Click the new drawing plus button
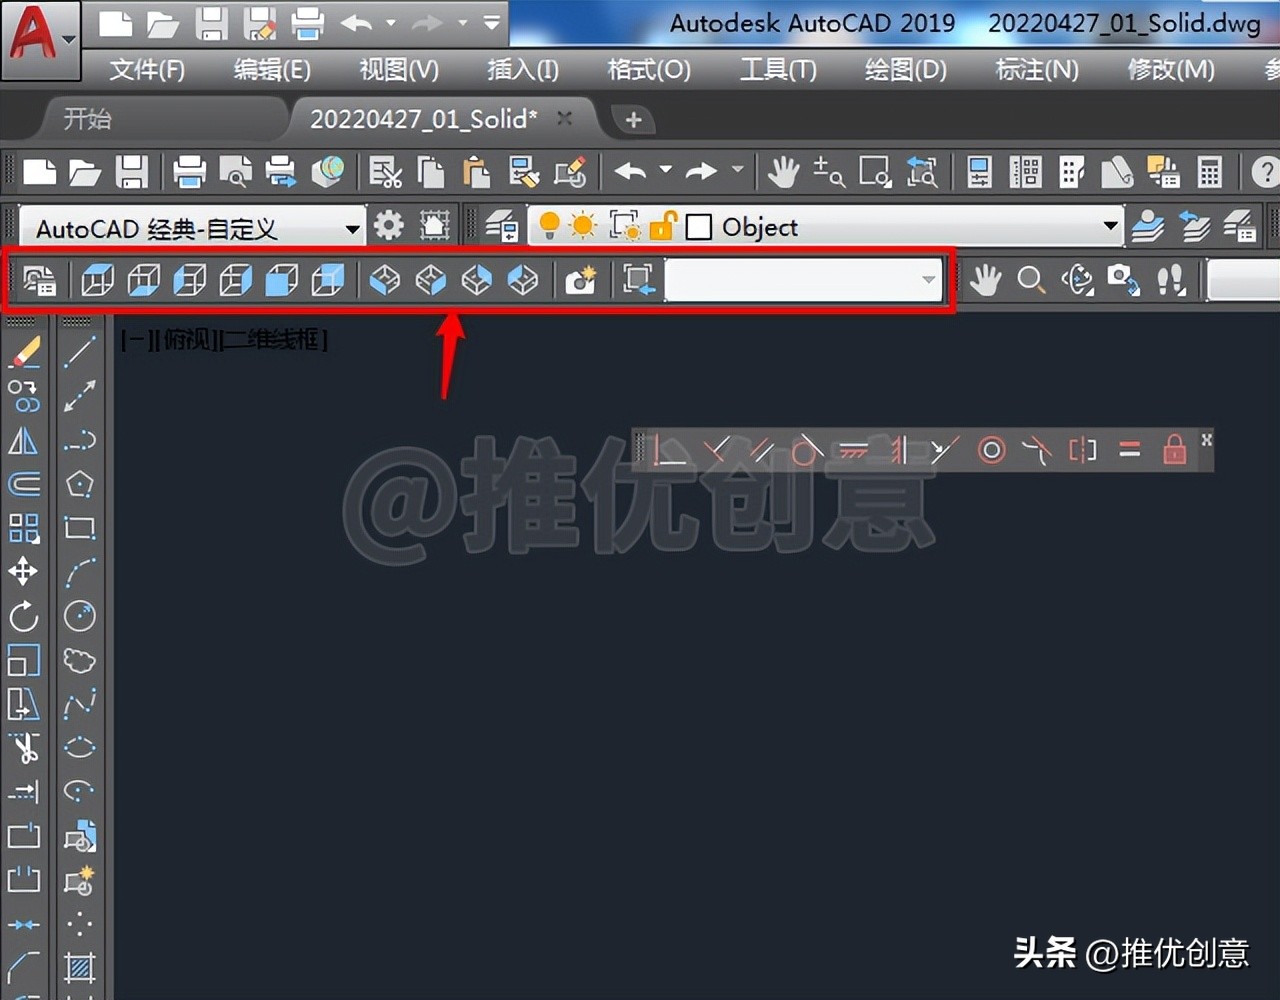This screenshot has width=1280, height=1000. [x=632, y=119]
